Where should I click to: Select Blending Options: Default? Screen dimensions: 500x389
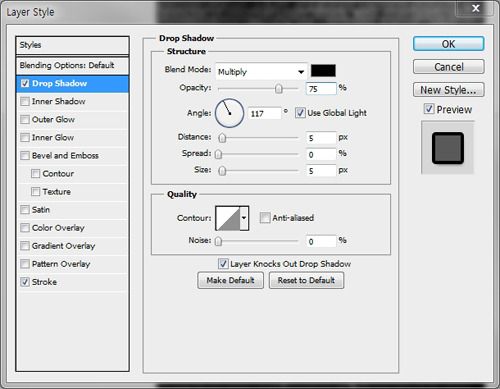pos(72,65)
